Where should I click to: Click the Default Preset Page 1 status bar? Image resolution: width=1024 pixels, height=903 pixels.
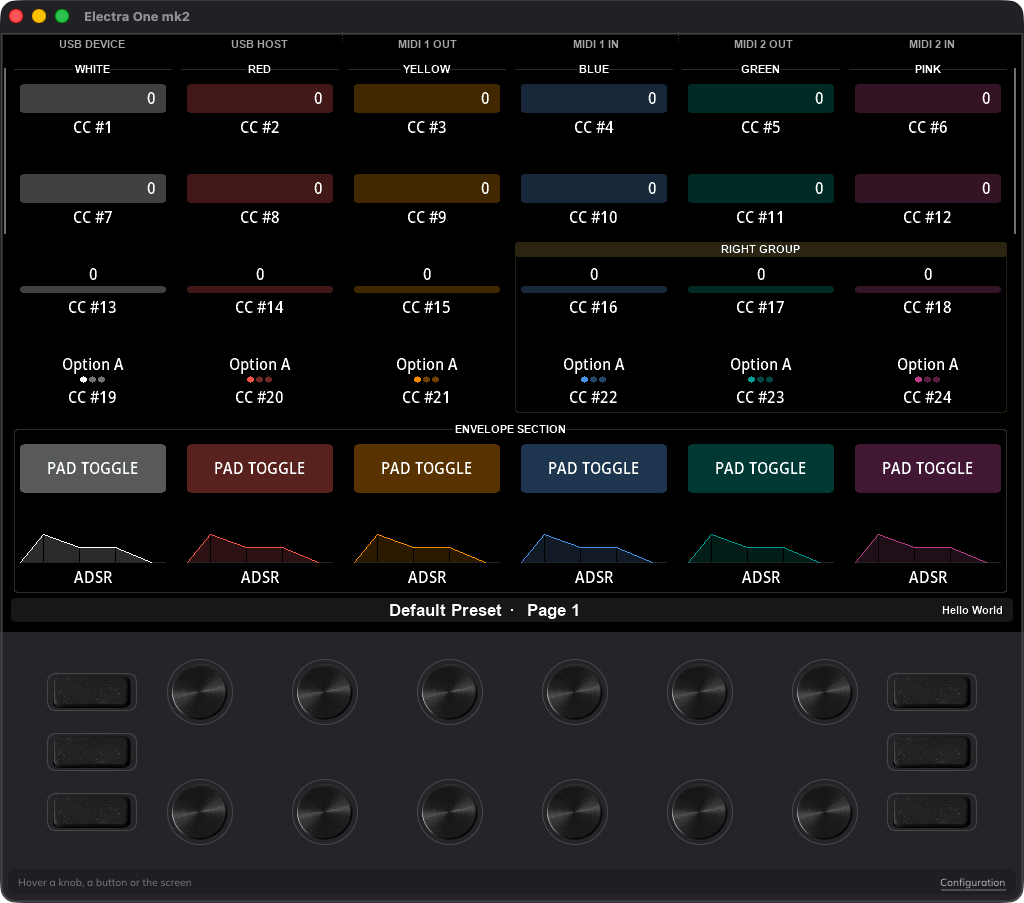tap(511, 610)
